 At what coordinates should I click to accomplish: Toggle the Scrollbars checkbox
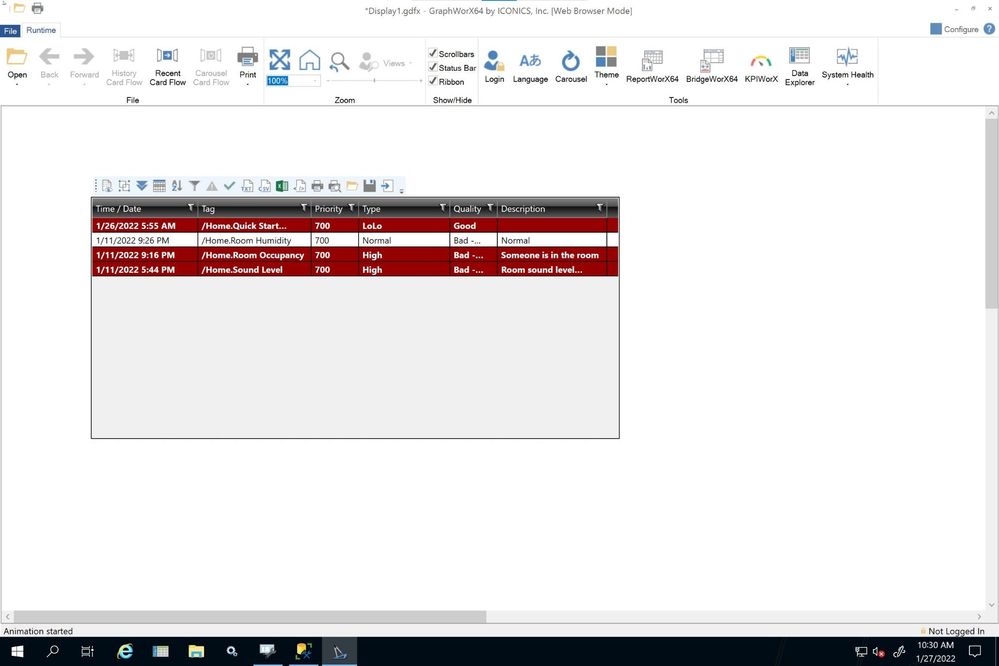click(x=433, y=54)
